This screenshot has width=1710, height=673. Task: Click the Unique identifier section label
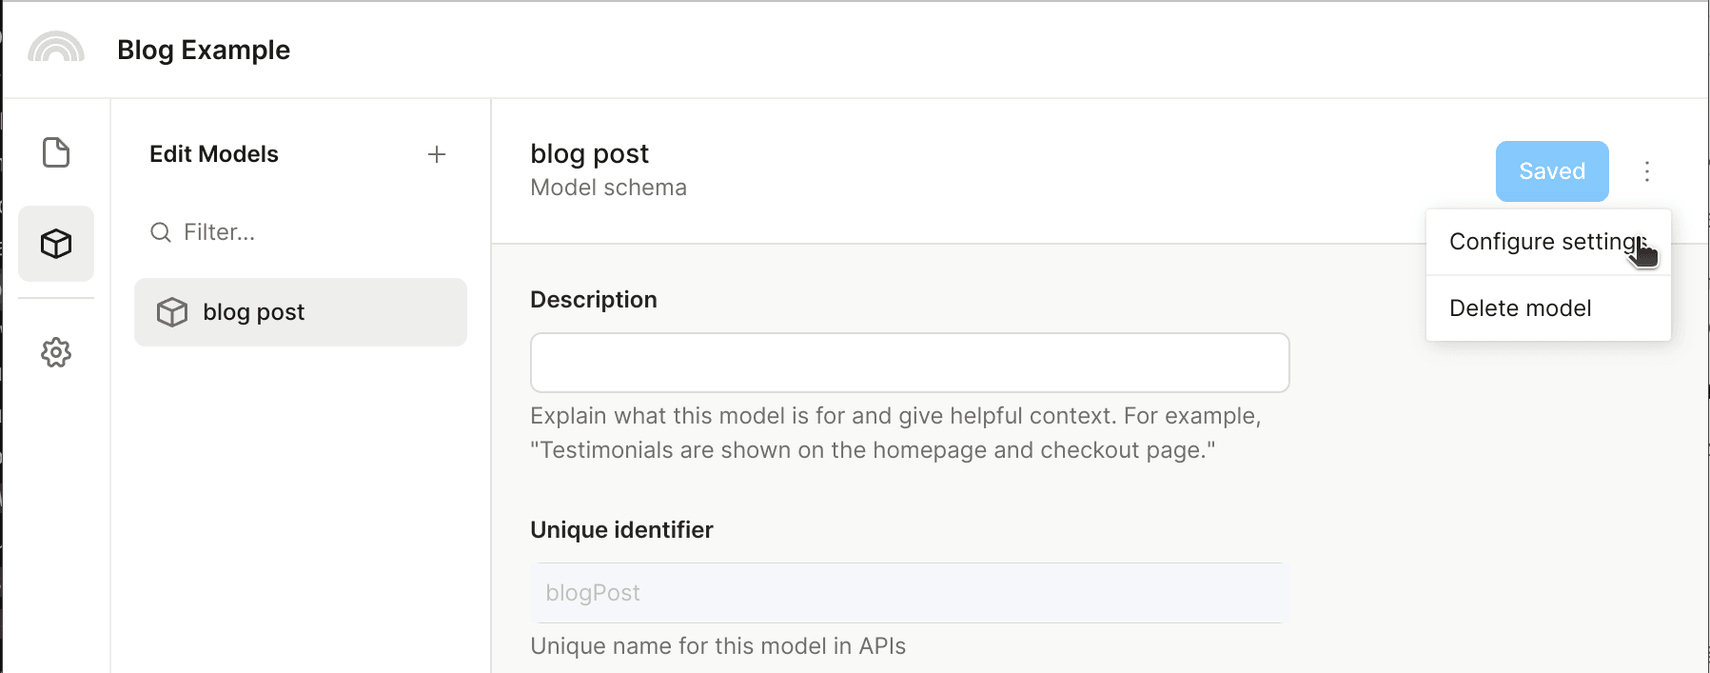[621, 530]
